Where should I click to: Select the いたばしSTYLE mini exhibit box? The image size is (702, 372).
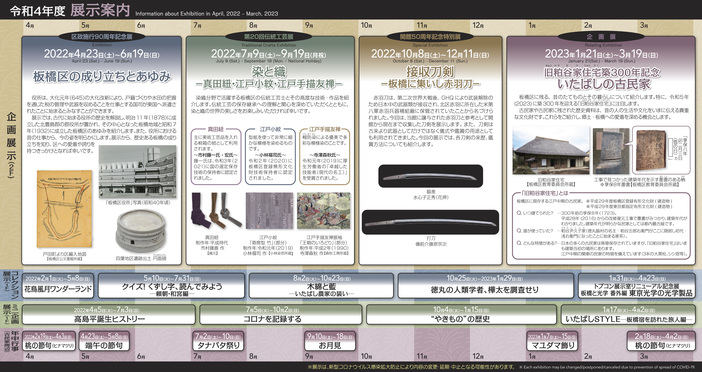[628, 315]
